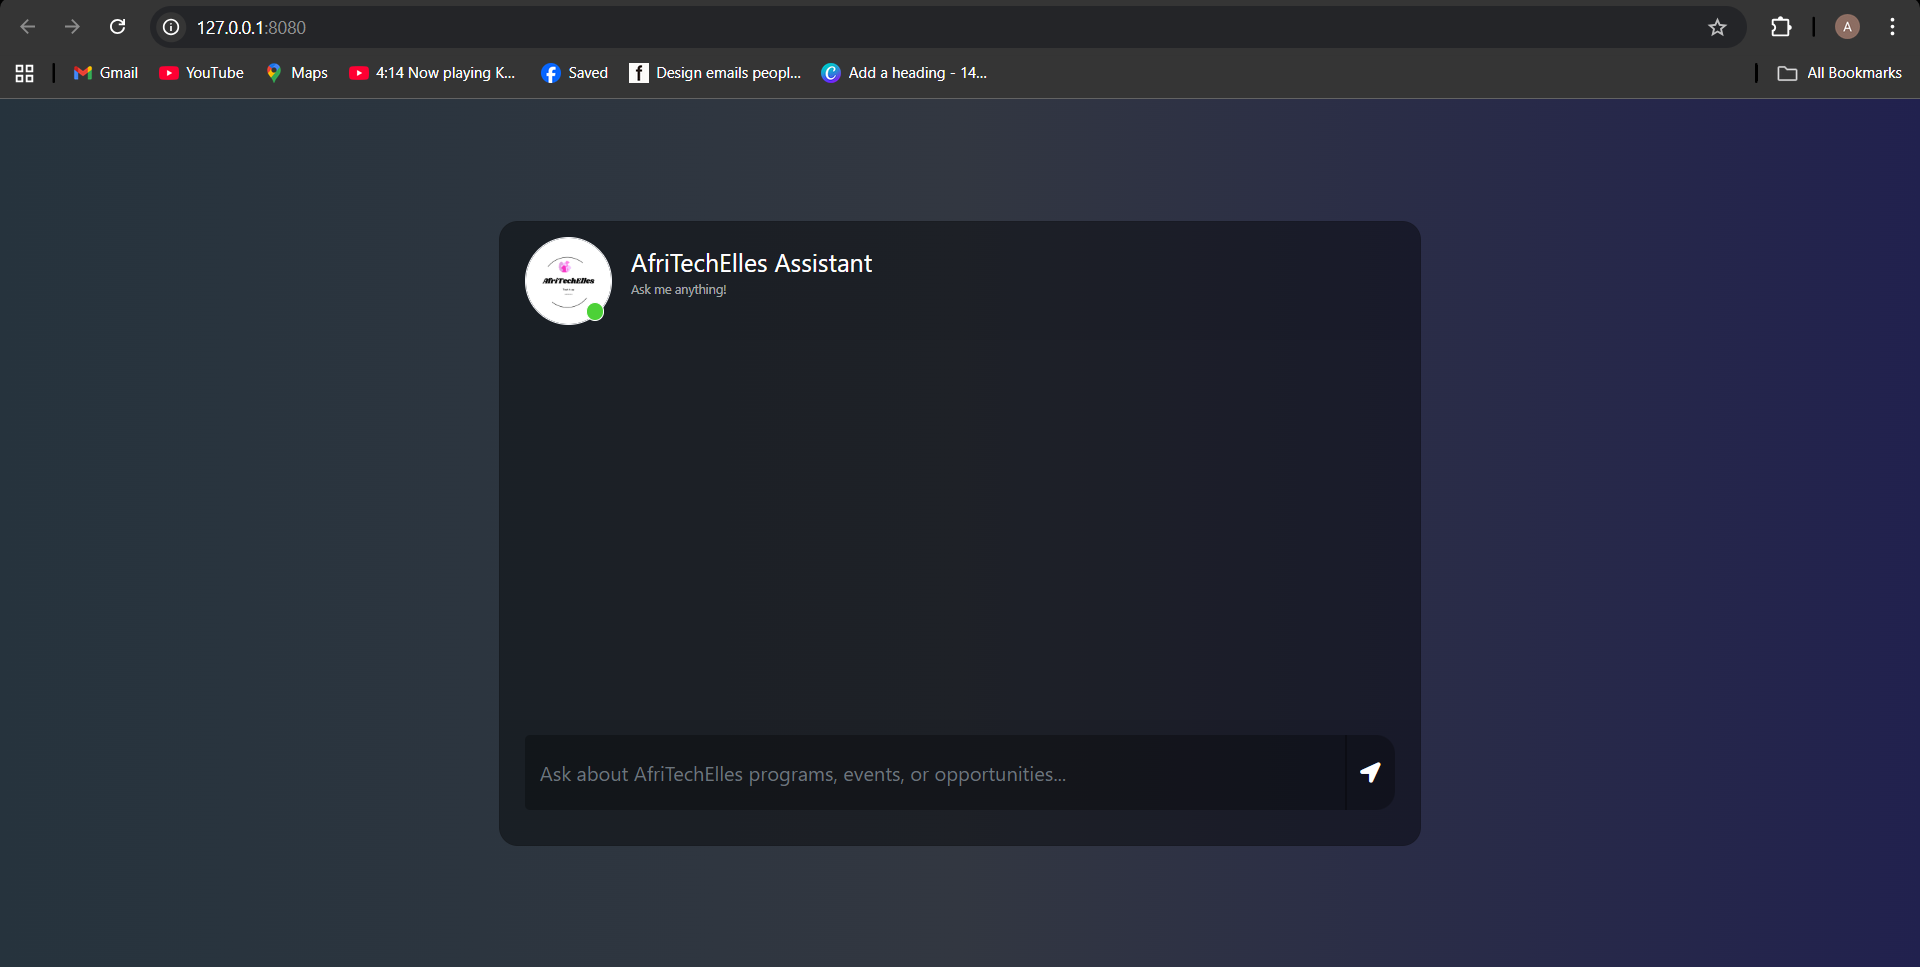
Task: Click the browser back navigation arrow
Action: point(28,27)
